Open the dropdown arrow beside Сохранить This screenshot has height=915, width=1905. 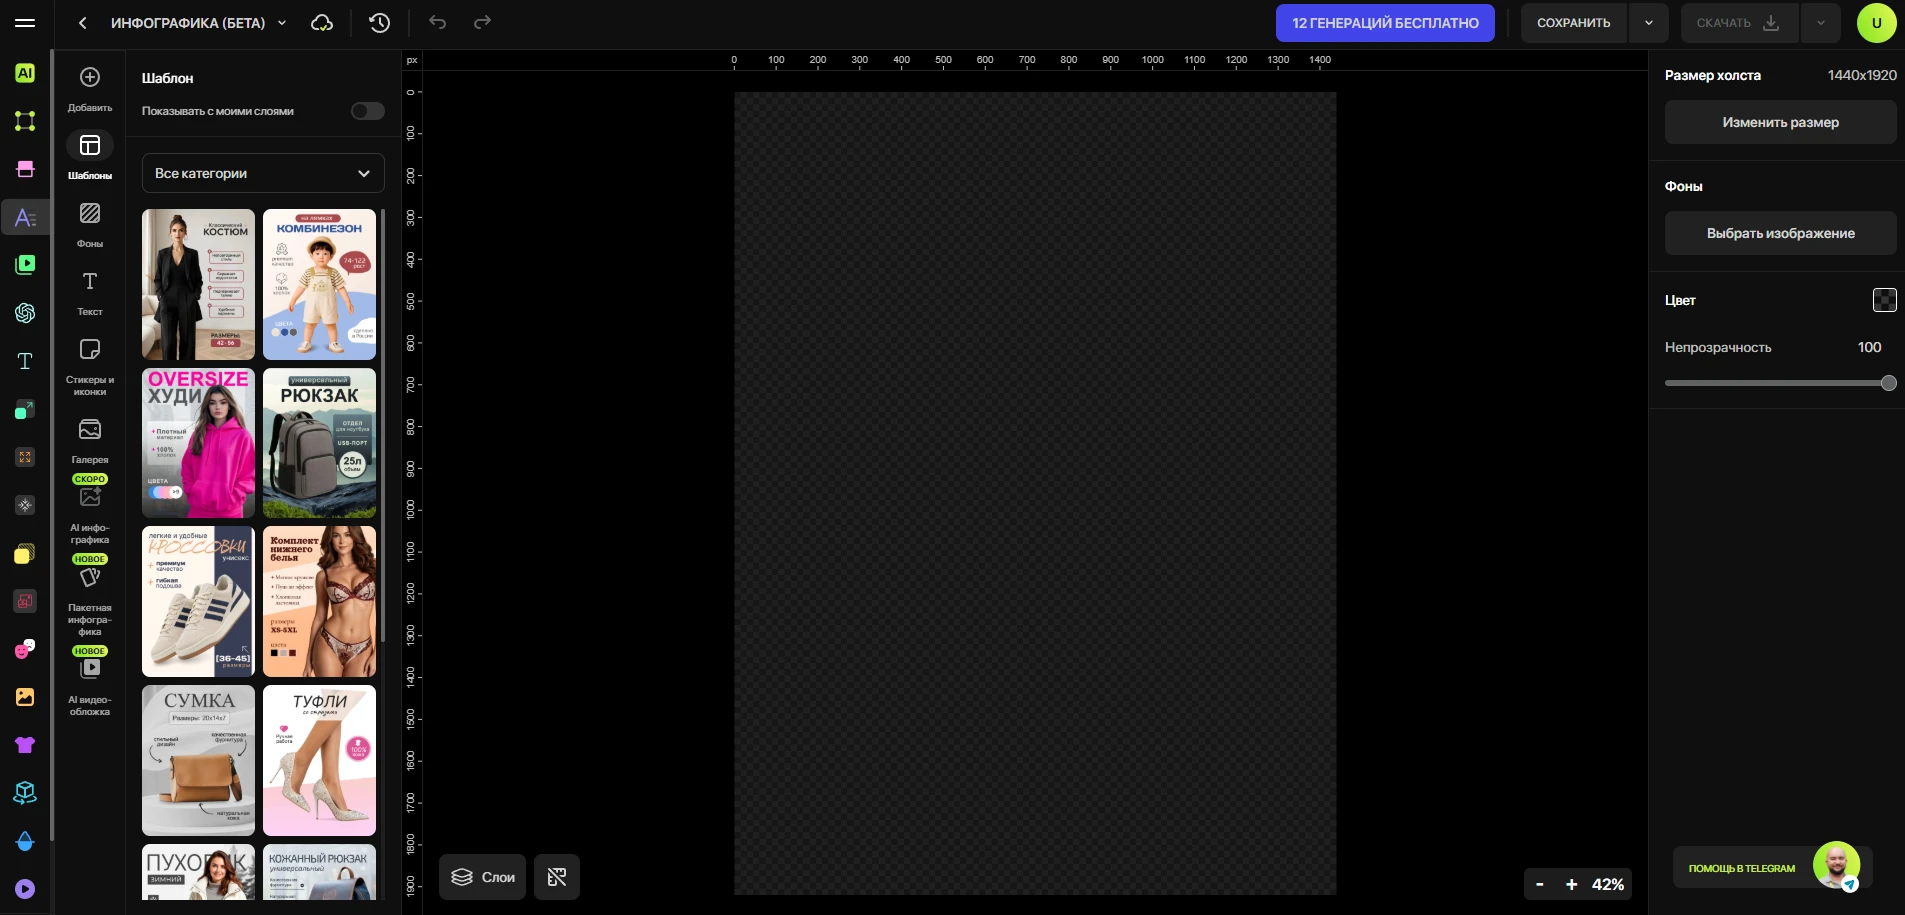point(1648,23)
